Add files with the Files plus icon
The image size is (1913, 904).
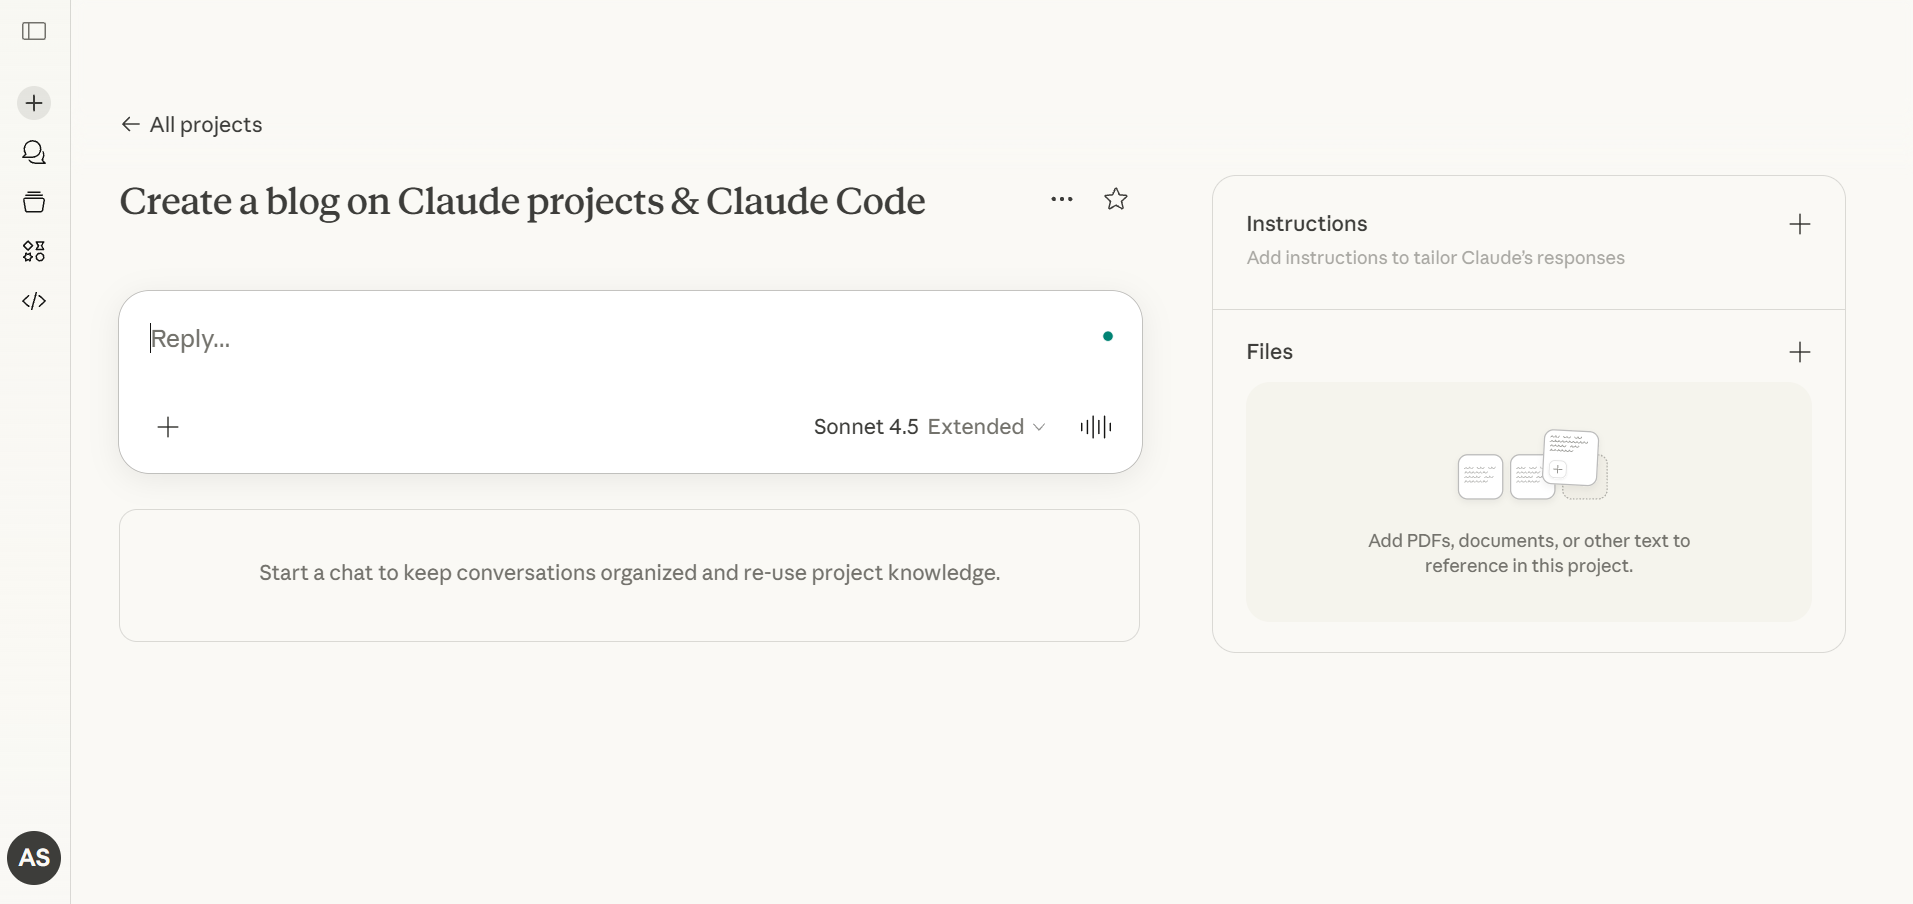pos(1800,352)
